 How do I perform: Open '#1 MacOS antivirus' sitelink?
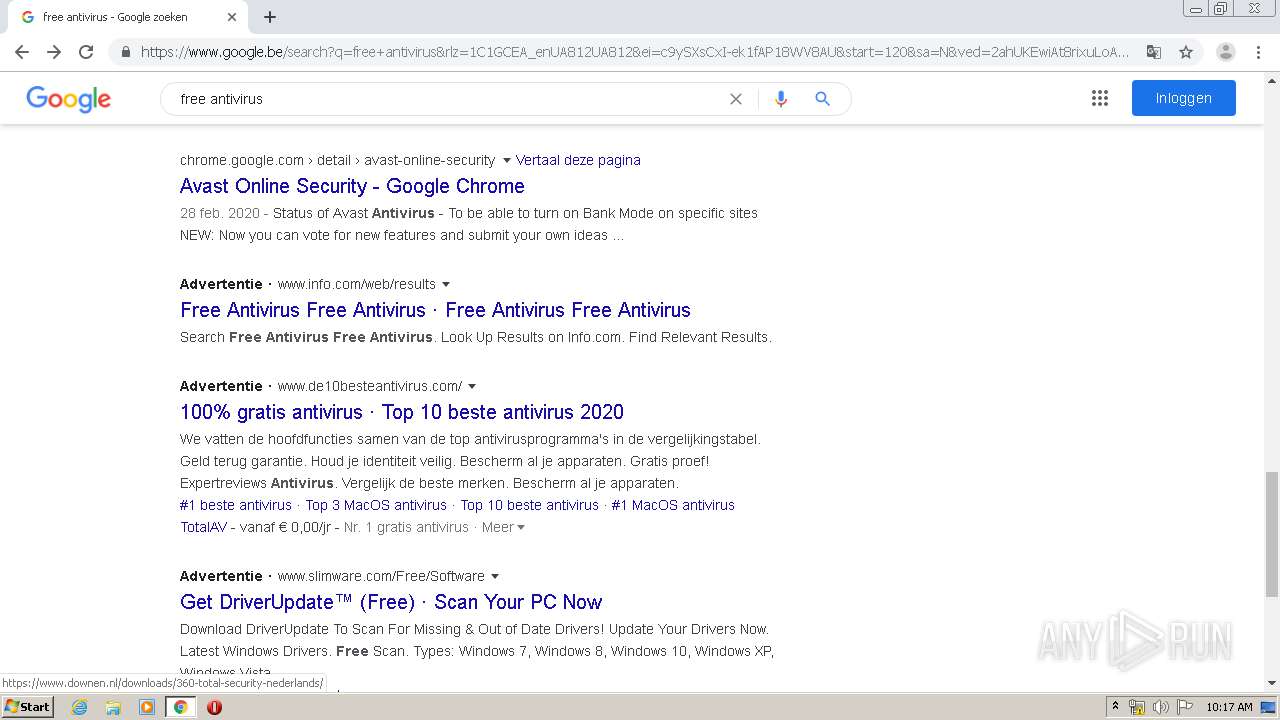673,505
